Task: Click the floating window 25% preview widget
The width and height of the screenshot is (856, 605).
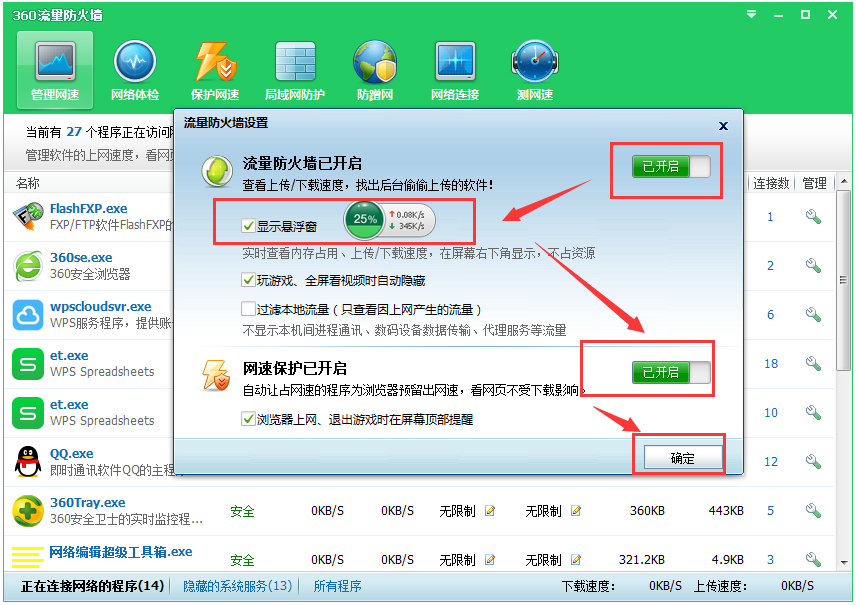Action: coord(389,220)
